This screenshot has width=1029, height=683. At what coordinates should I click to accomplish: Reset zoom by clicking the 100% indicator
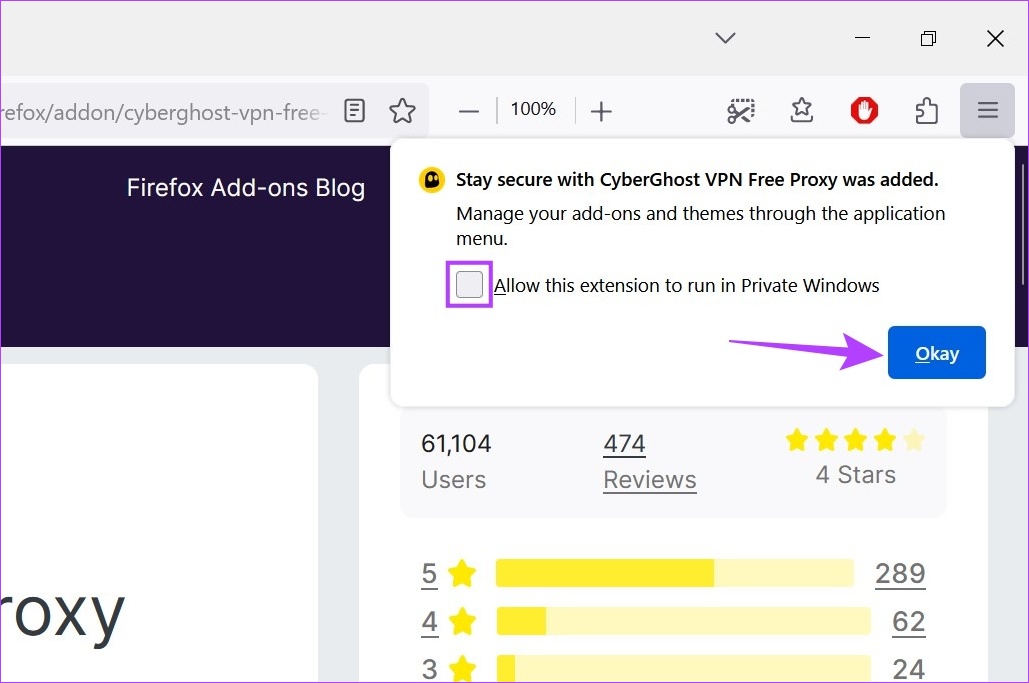tap(533, 110)
